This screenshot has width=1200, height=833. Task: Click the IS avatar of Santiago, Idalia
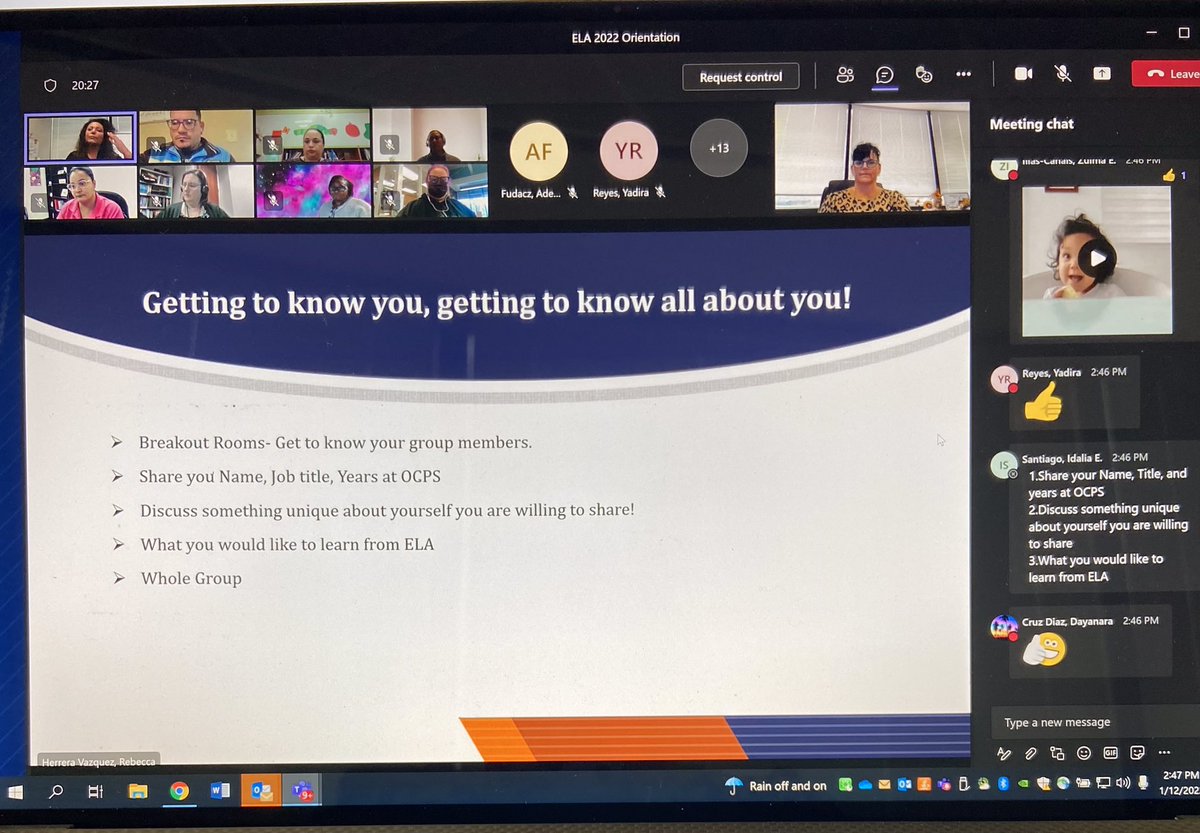pyautogui.click(x=1003, y=464)
